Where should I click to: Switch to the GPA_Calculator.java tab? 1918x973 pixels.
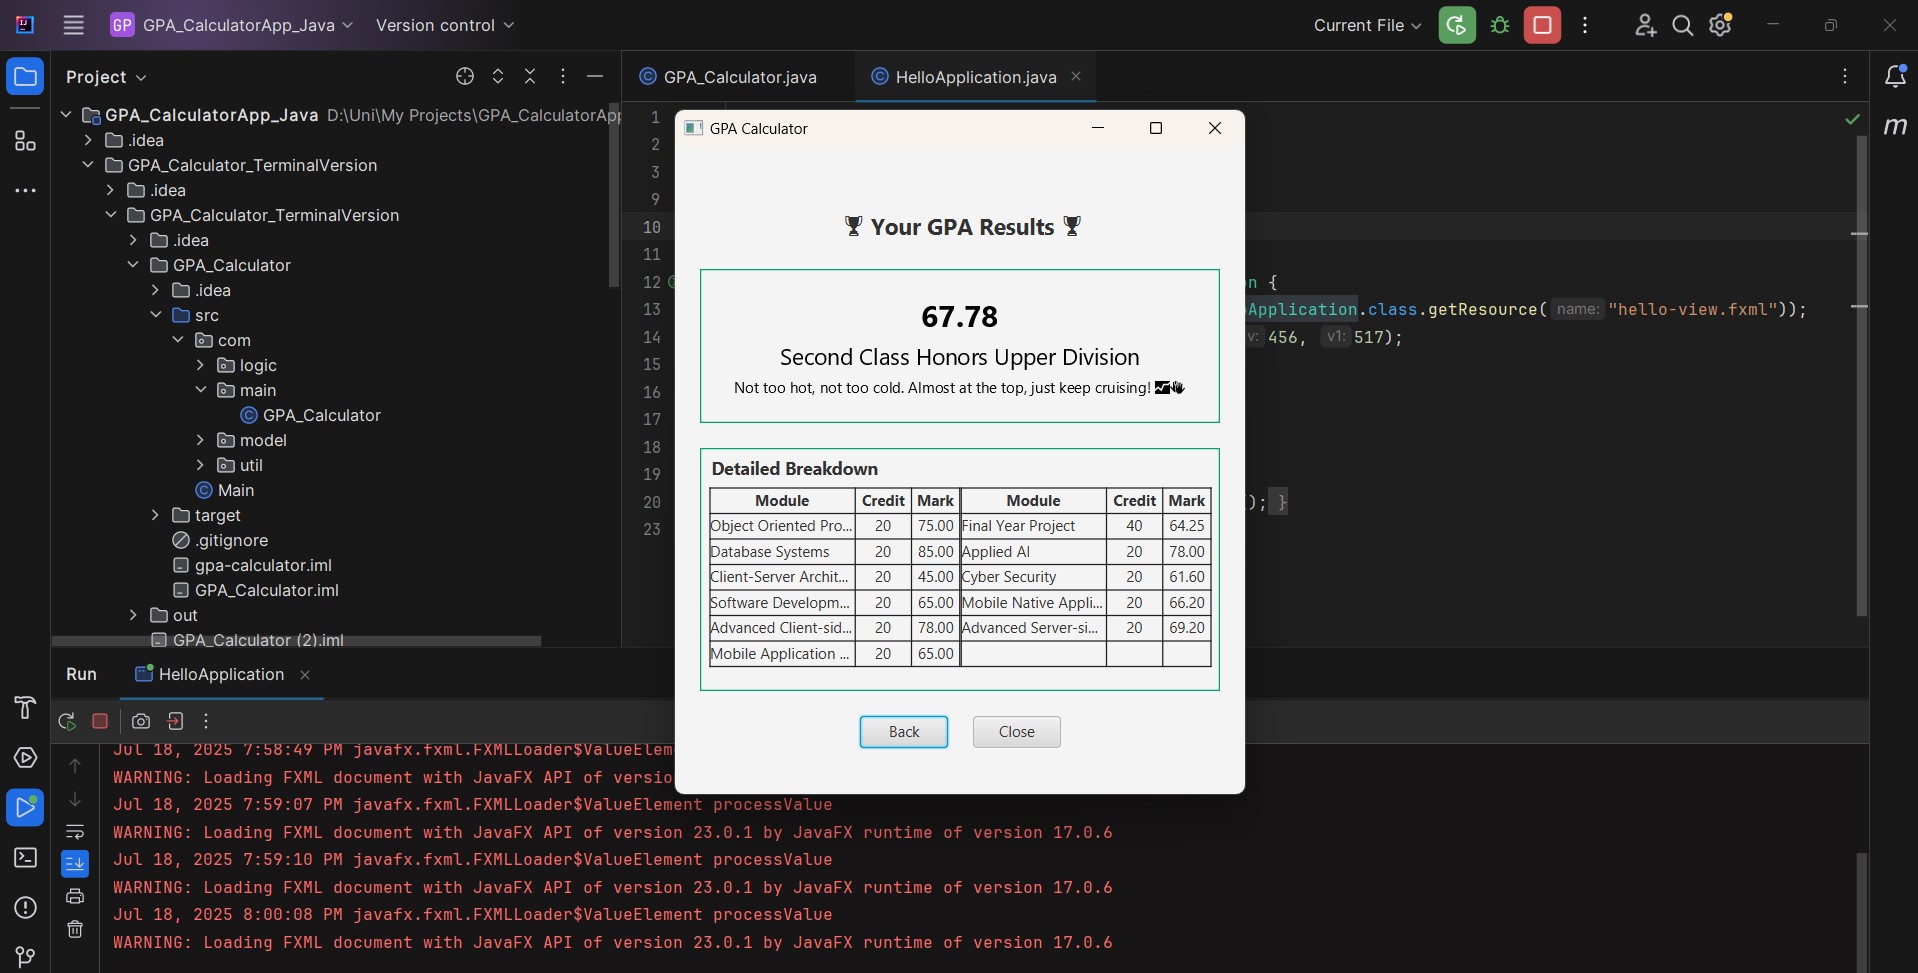pyautogui.click(x=740, y=76)
